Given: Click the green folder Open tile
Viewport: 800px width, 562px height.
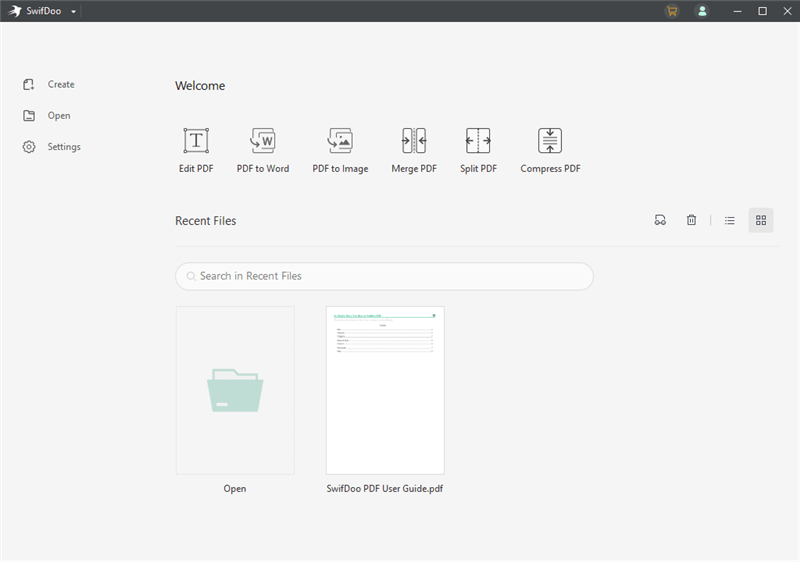Looking at the screenshot, I should (x=235, y=390).
